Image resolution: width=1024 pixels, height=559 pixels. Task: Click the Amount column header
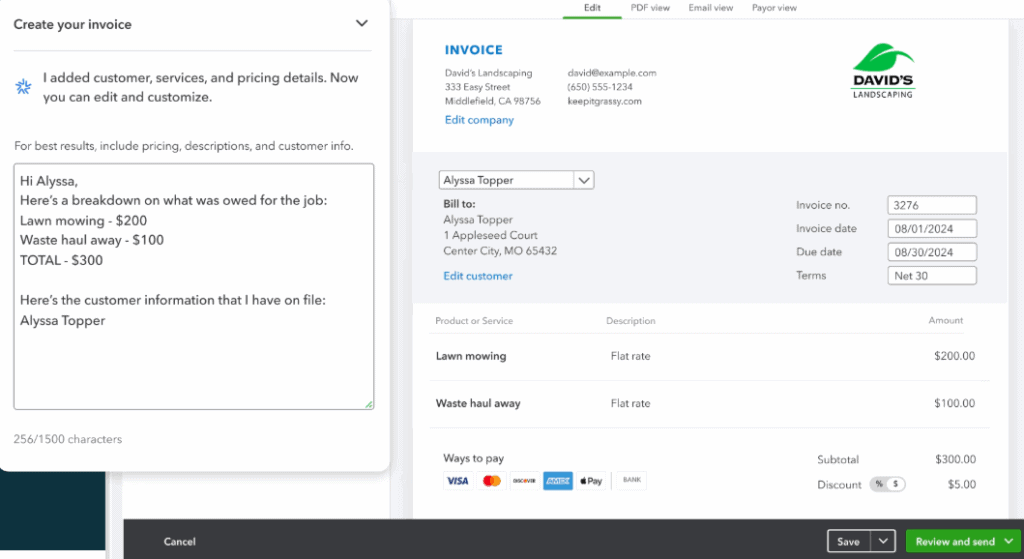pos(946,320)
